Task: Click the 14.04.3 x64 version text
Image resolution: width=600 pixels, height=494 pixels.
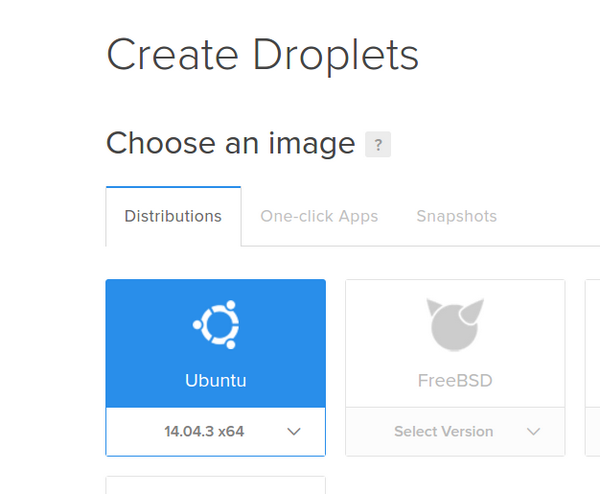Action: pyautogui.click(x=204, y=432)
